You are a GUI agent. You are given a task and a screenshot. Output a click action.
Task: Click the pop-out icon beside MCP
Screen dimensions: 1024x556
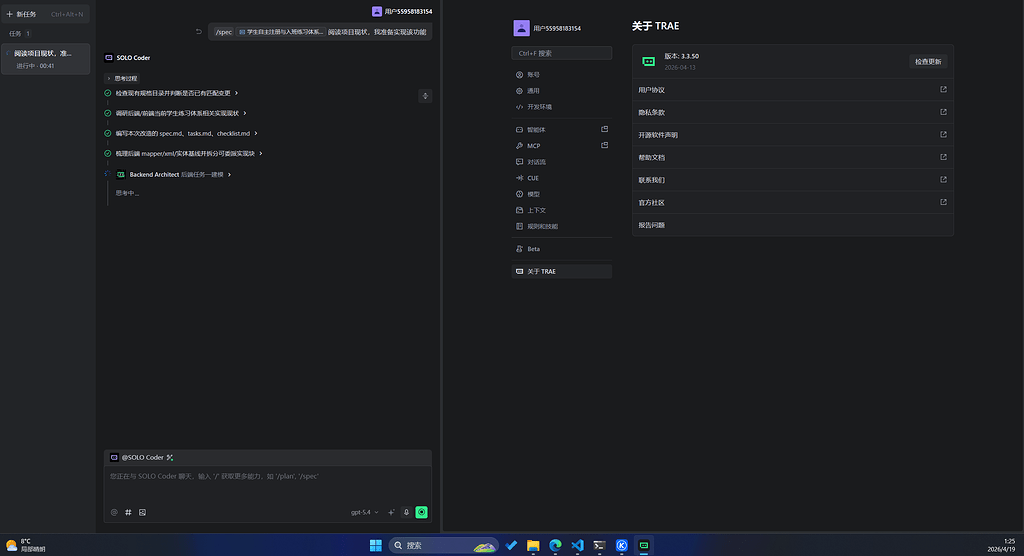[604, 145]
